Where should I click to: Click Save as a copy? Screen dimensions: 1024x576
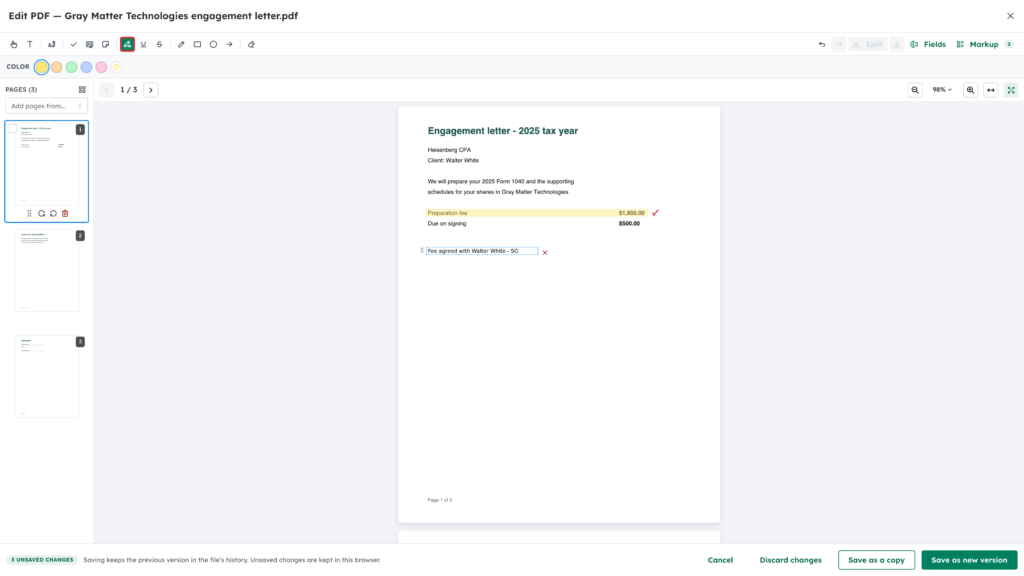(x=876, y=560)
